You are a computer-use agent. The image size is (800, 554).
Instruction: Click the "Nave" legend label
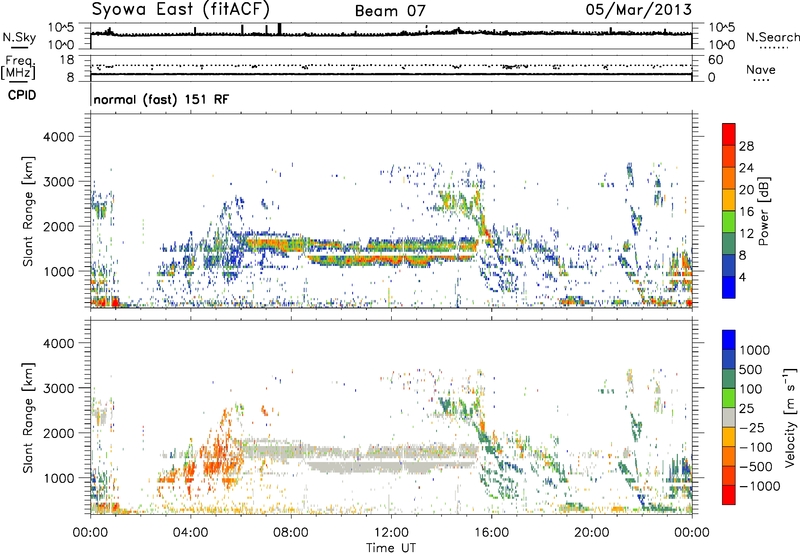(761, 69)
